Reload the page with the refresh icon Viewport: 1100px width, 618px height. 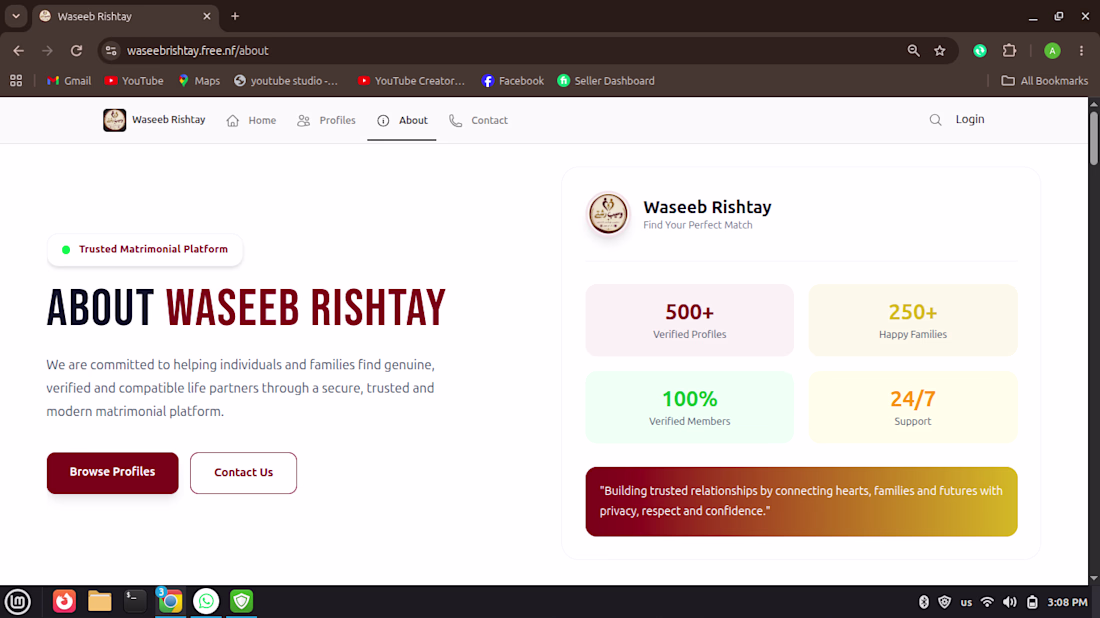76,51
